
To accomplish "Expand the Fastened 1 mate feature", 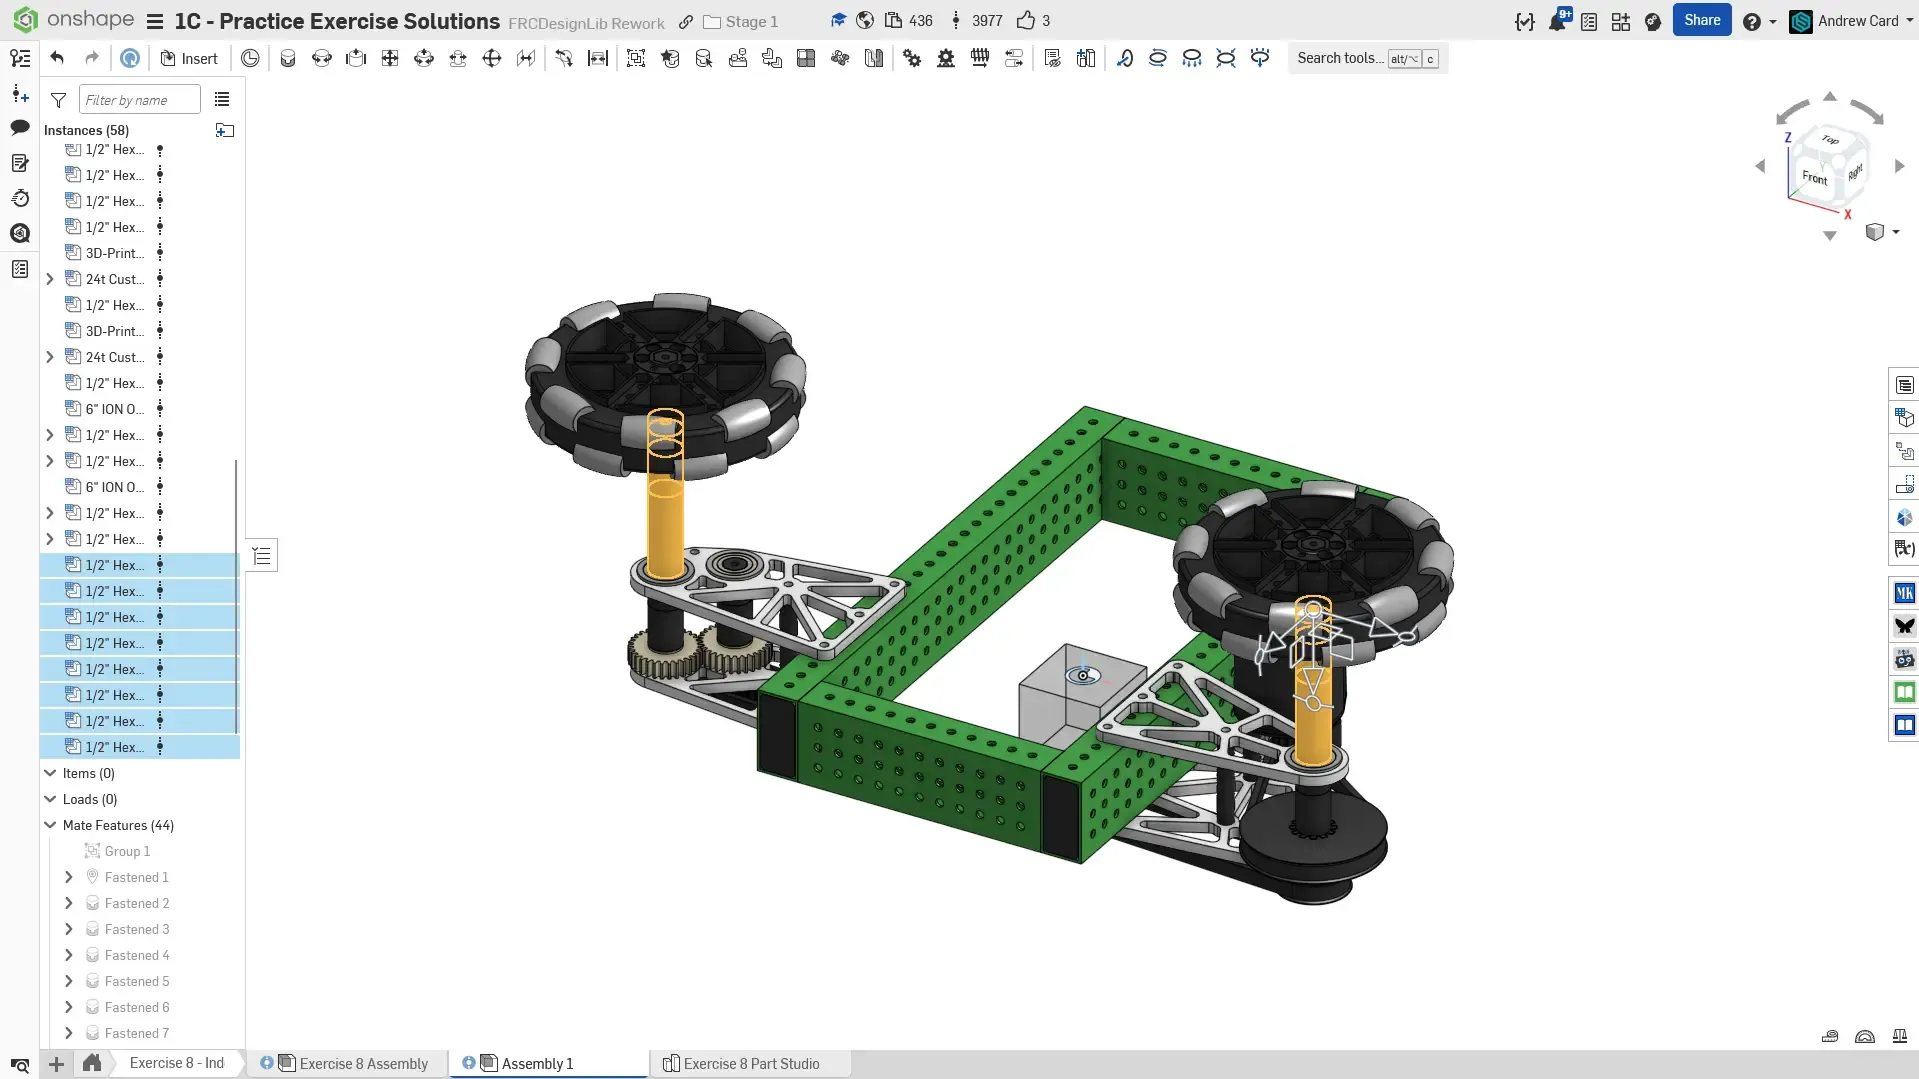I will click(x=69, y=877).
